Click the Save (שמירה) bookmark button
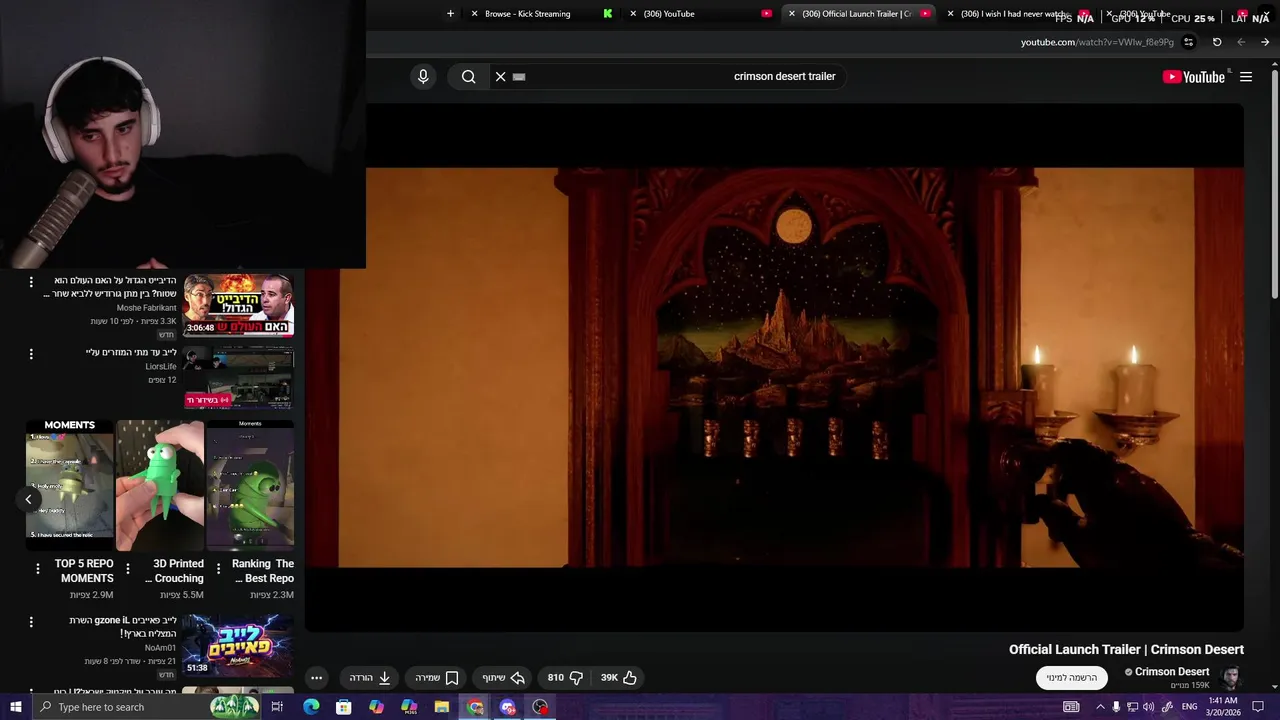This screenshot has height=720, width=1280. pyautogui.click(x=436, y=677)
